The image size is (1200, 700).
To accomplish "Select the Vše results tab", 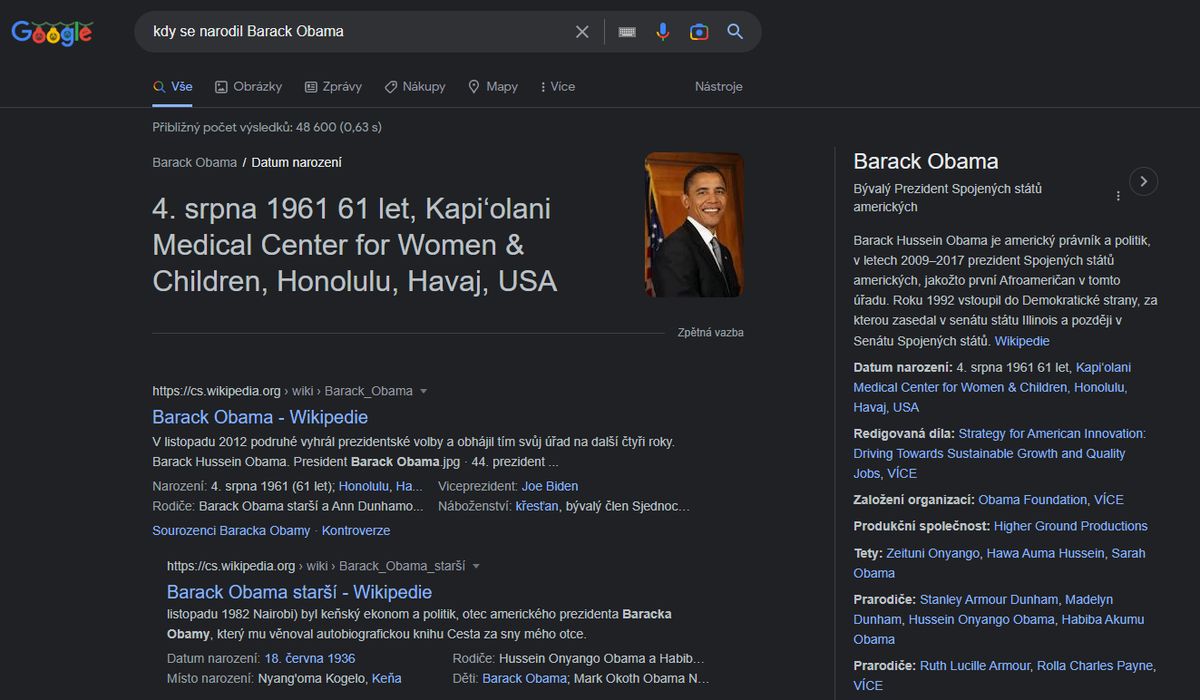I will [x=173, y=87].
